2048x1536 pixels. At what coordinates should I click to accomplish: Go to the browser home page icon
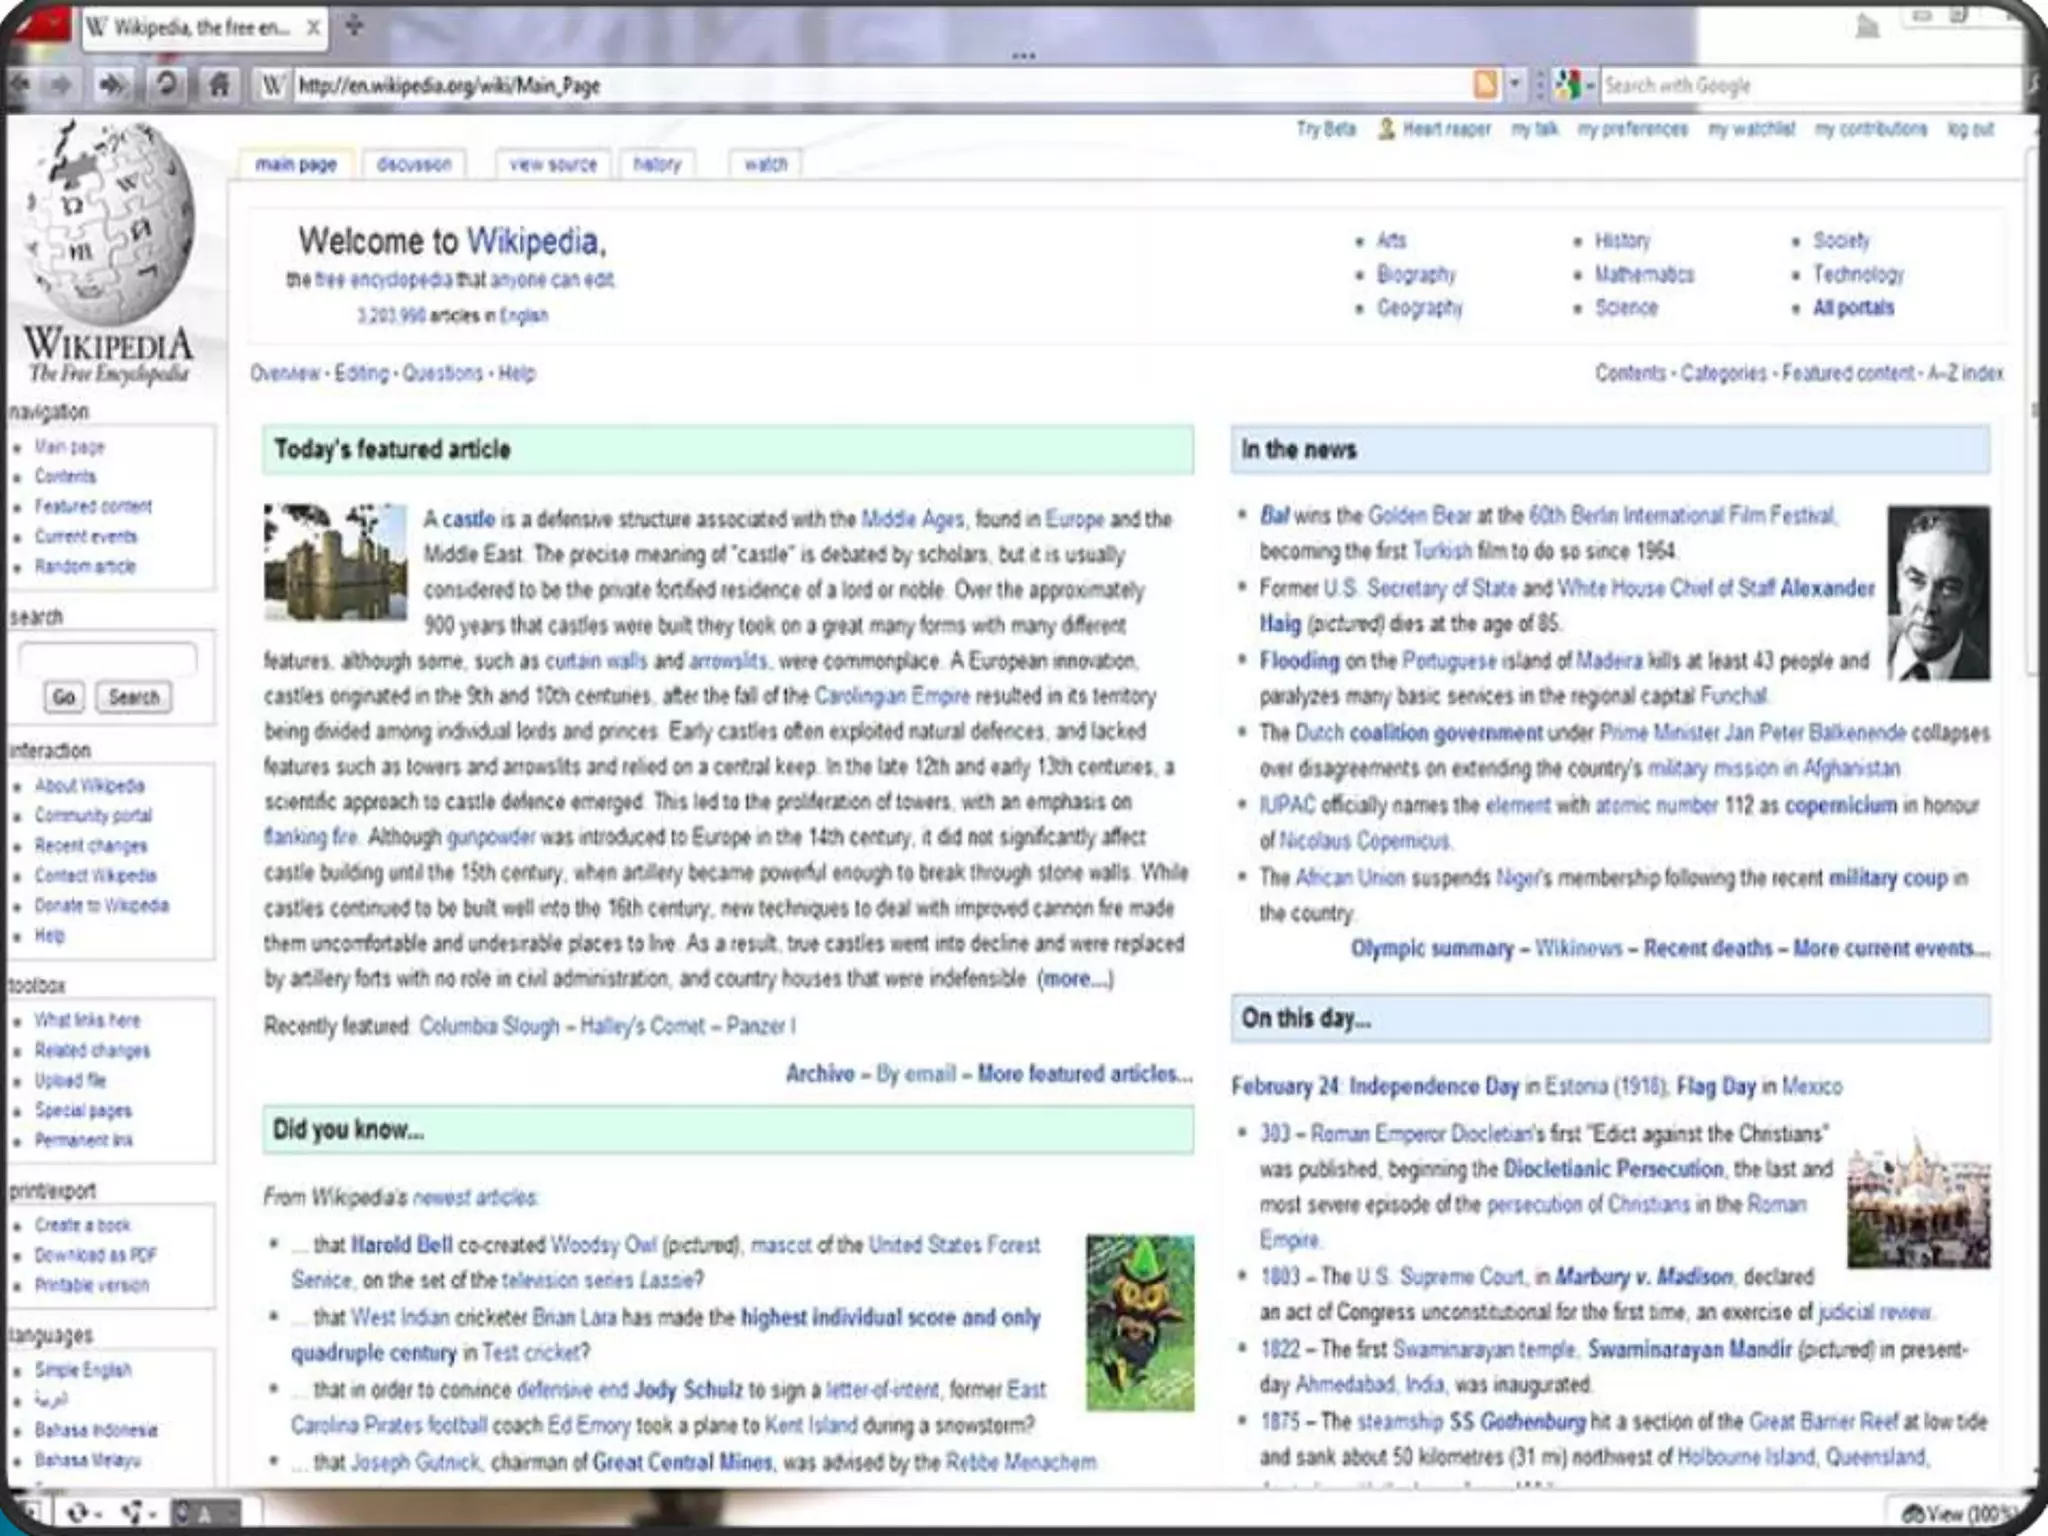pyautogui.click(x=219, y=85)
